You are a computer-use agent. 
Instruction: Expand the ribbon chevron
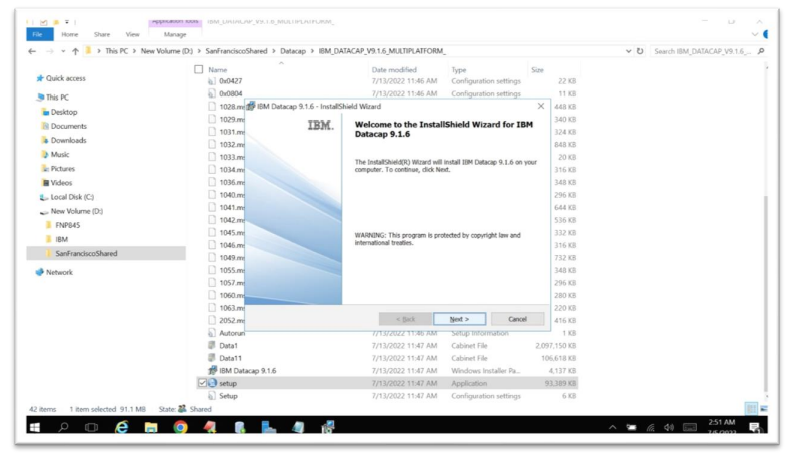tap(754, 34)
